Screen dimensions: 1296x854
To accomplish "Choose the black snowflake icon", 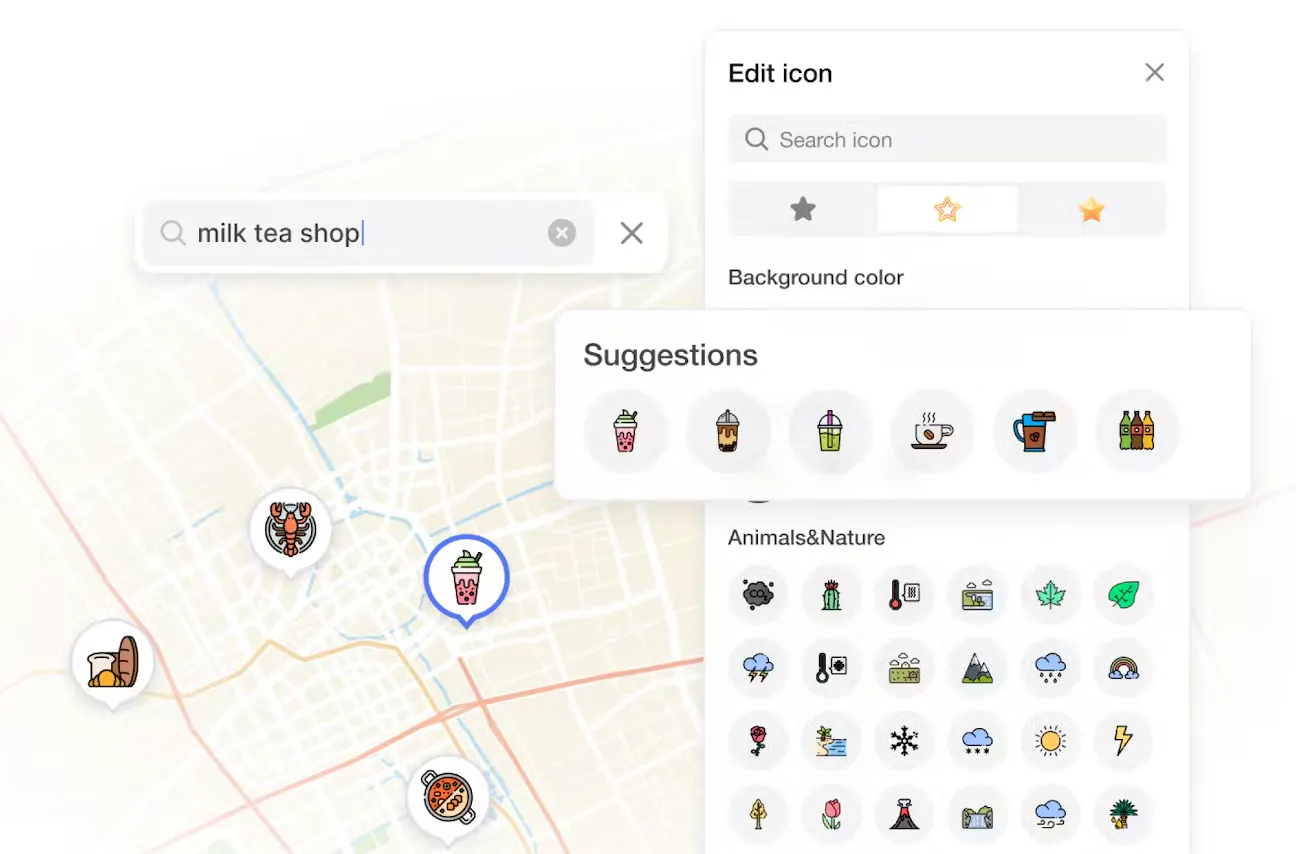I will coord(904,741).
